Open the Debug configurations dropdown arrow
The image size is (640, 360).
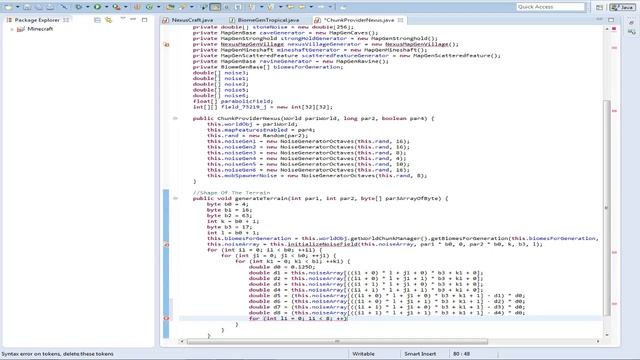click(87, 7)
